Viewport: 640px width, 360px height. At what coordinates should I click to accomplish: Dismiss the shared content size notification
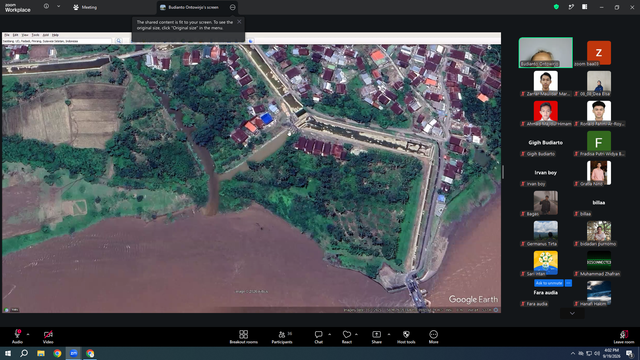click(x=239, y=22)
